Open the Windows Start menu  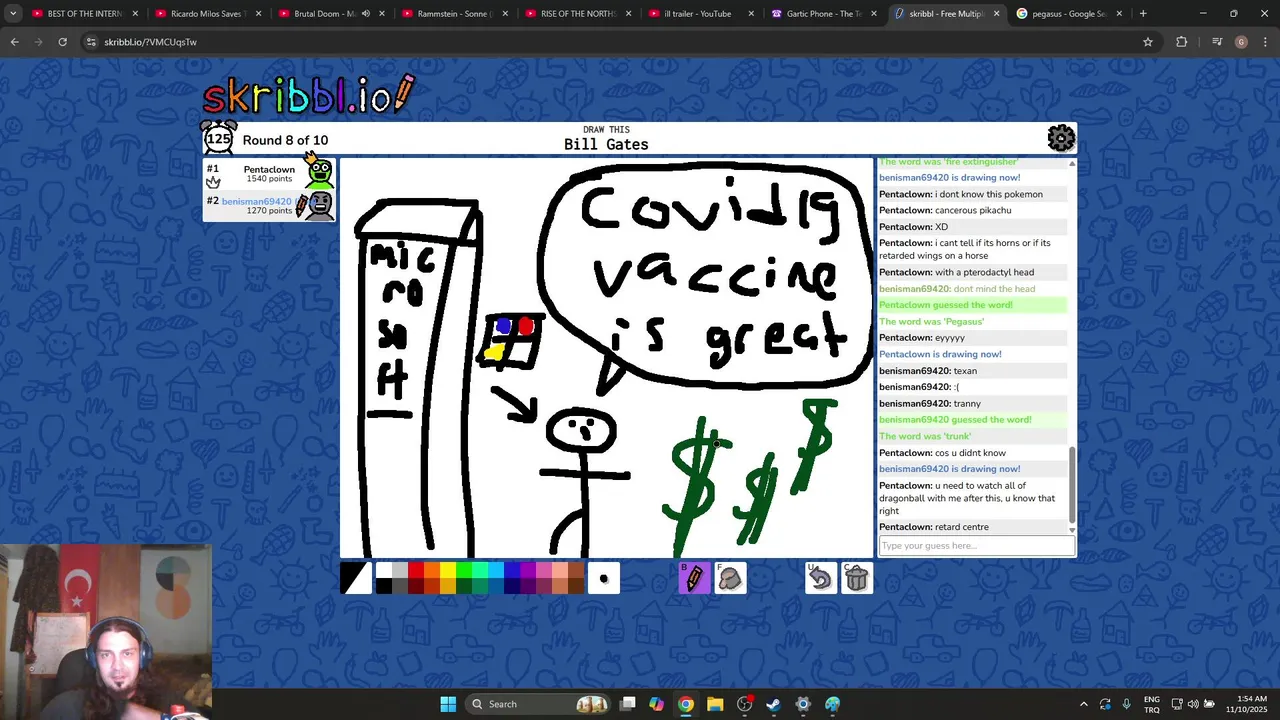coord(448,704)
